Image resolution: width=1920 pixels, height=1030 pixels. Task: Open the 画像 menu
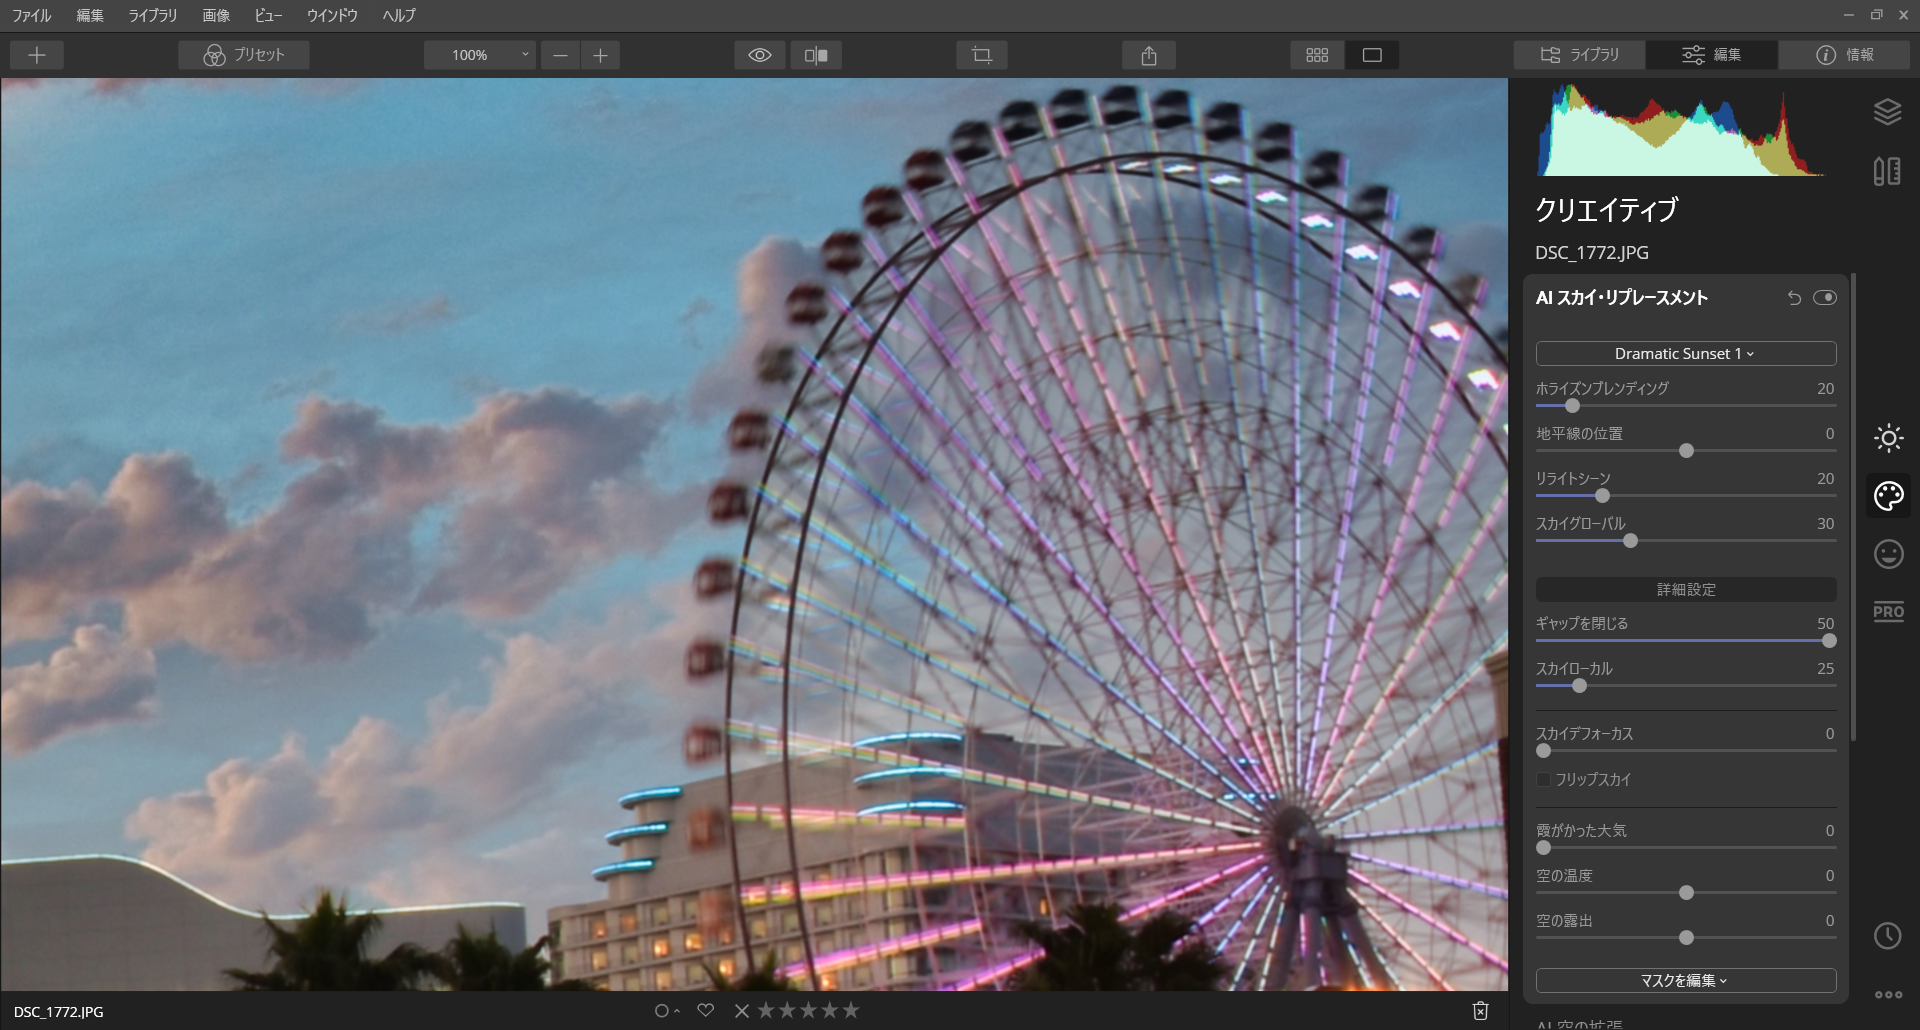(216, 15)
